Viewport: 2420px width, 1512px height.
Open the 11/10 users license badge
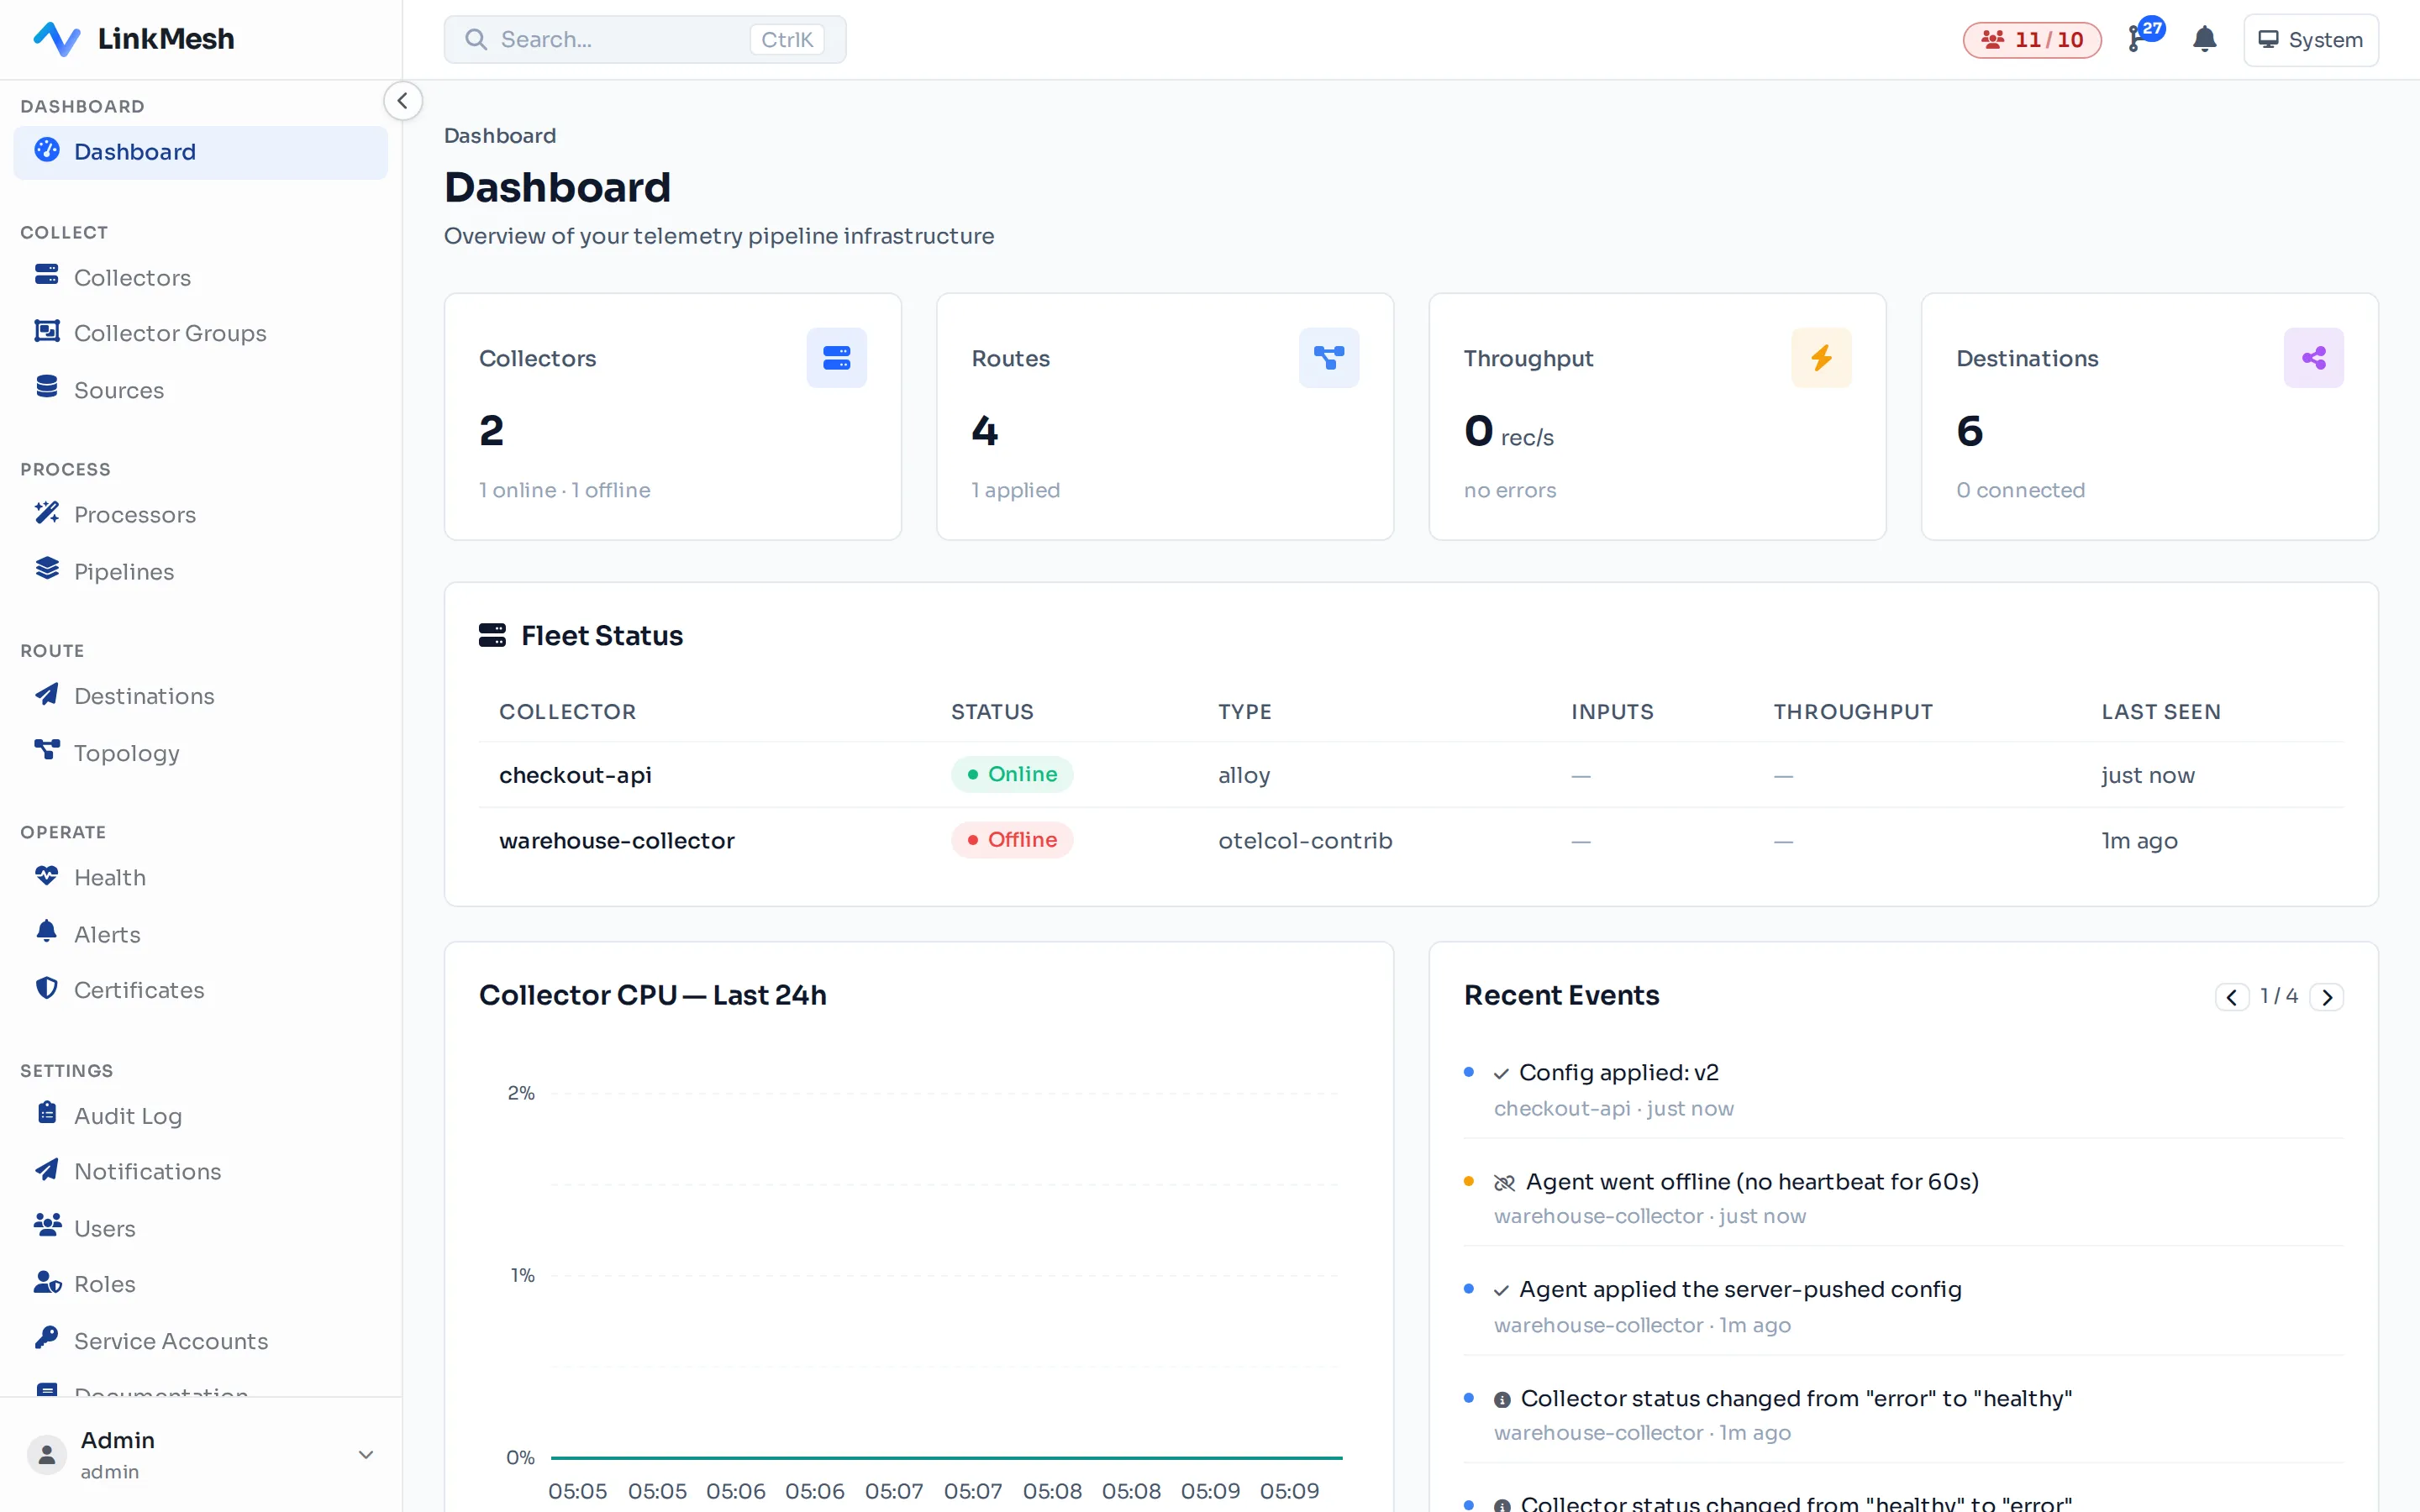click(2031, 40)
